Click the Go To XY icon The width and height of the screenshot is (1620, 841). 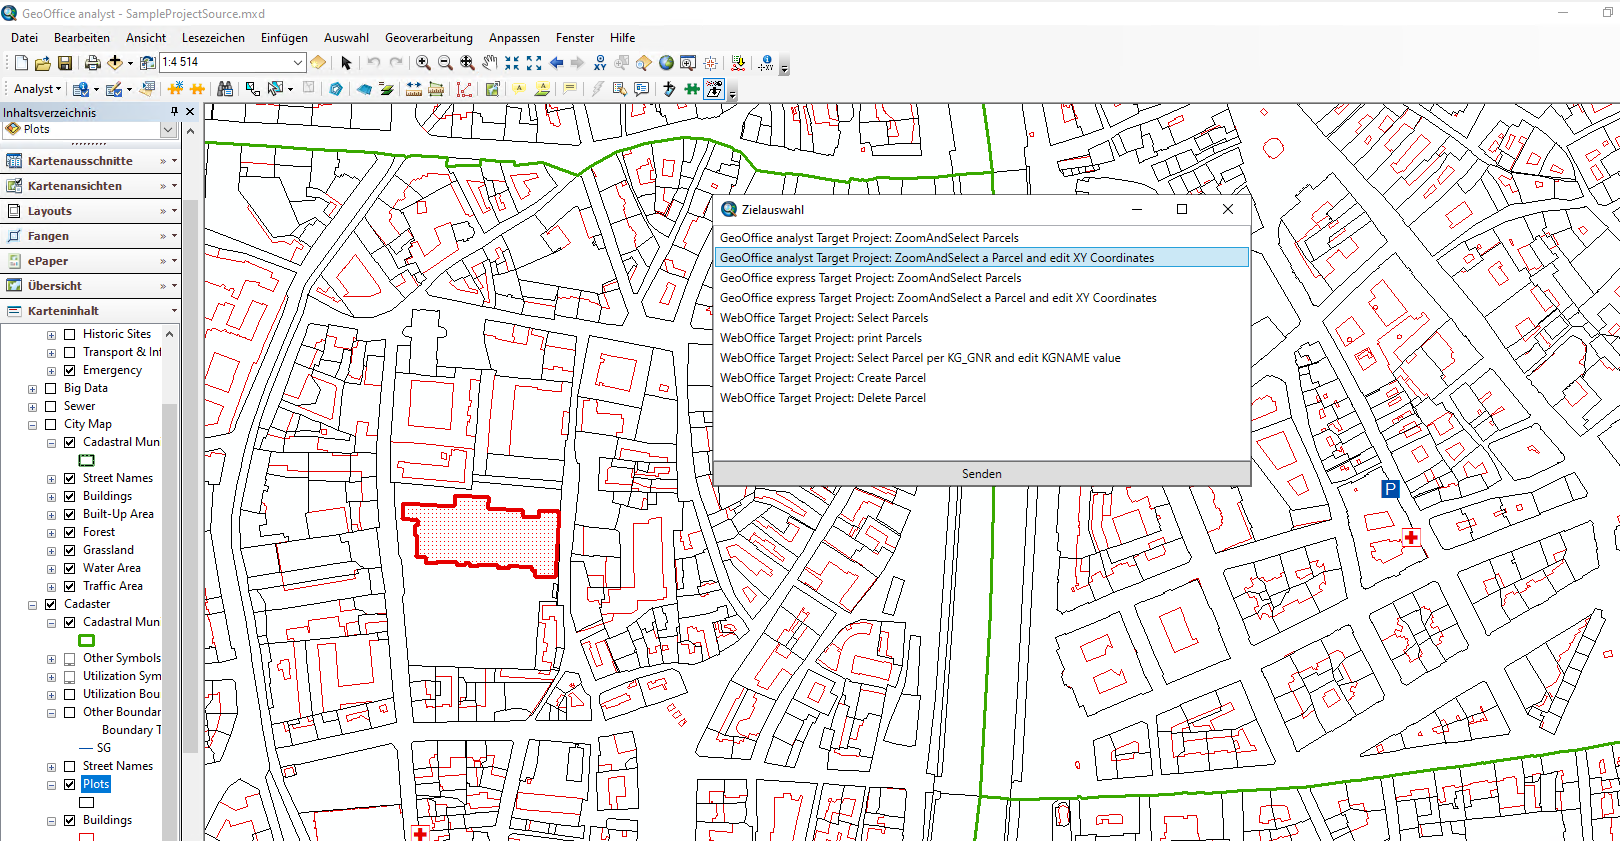(x=599, y=63)
